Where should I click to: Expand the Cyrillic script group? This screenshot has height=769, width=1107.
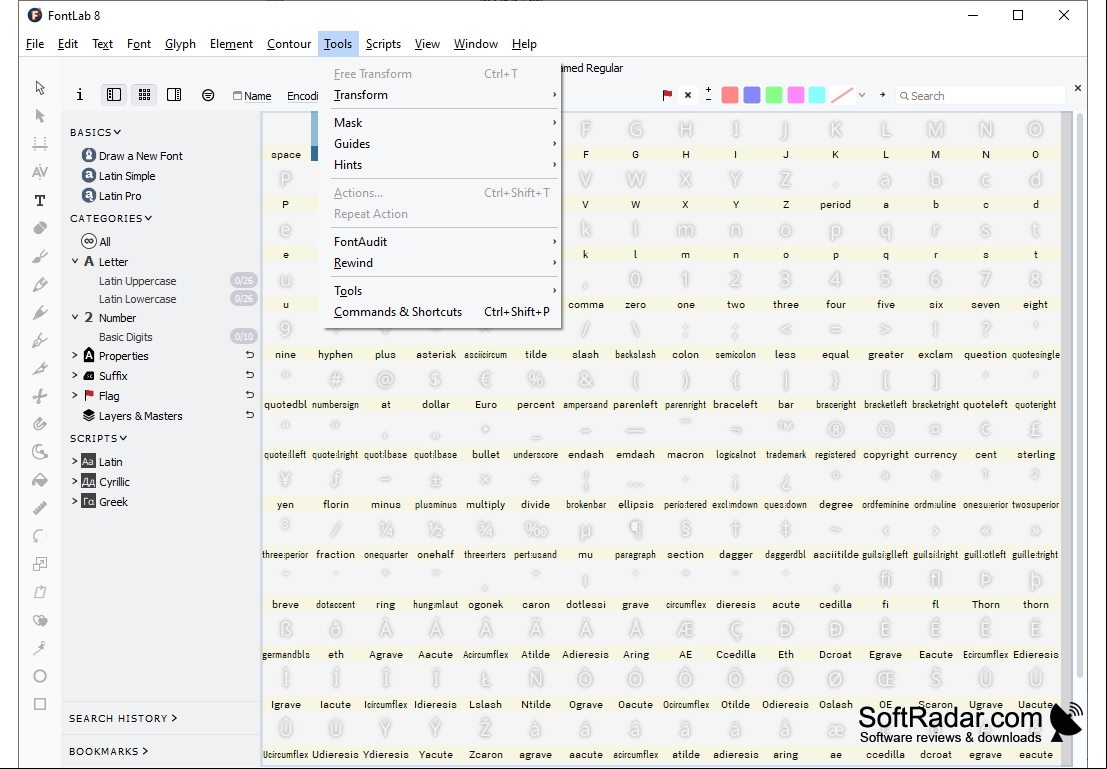(75, 482)
